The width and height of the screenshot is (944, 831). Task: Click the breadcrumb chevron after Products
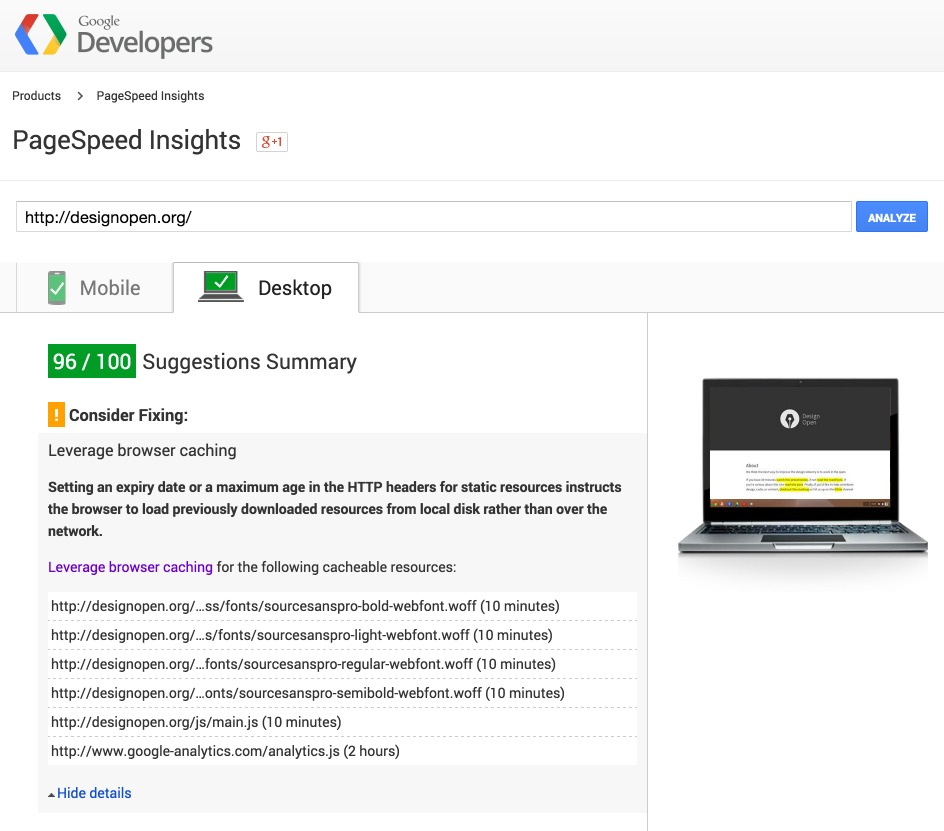pos(79,96)
